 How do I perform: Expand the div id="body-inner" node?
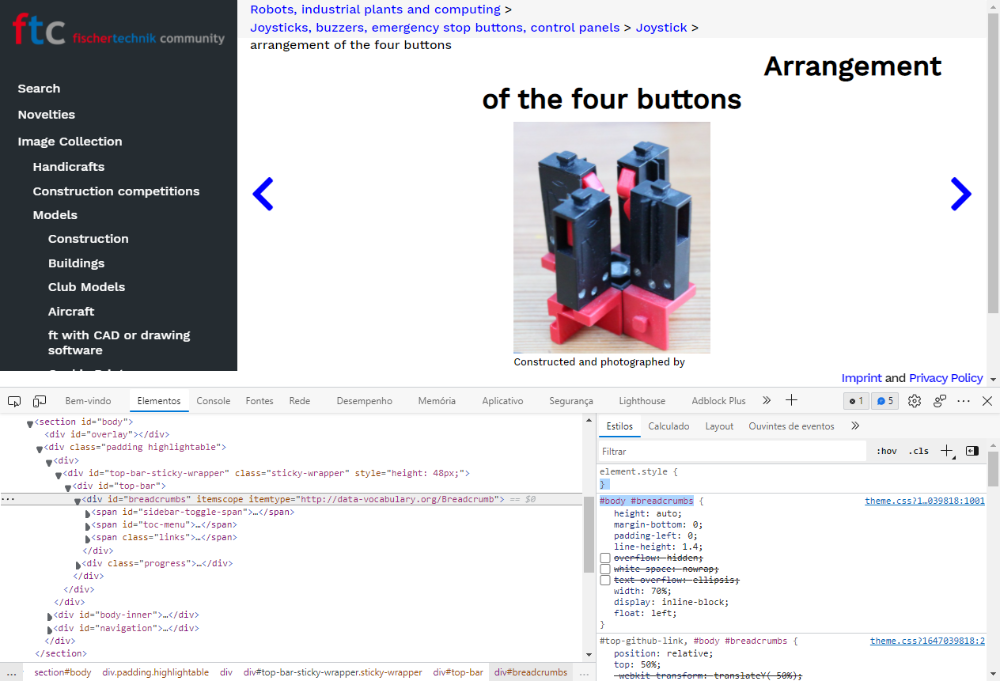pos(49,617)
